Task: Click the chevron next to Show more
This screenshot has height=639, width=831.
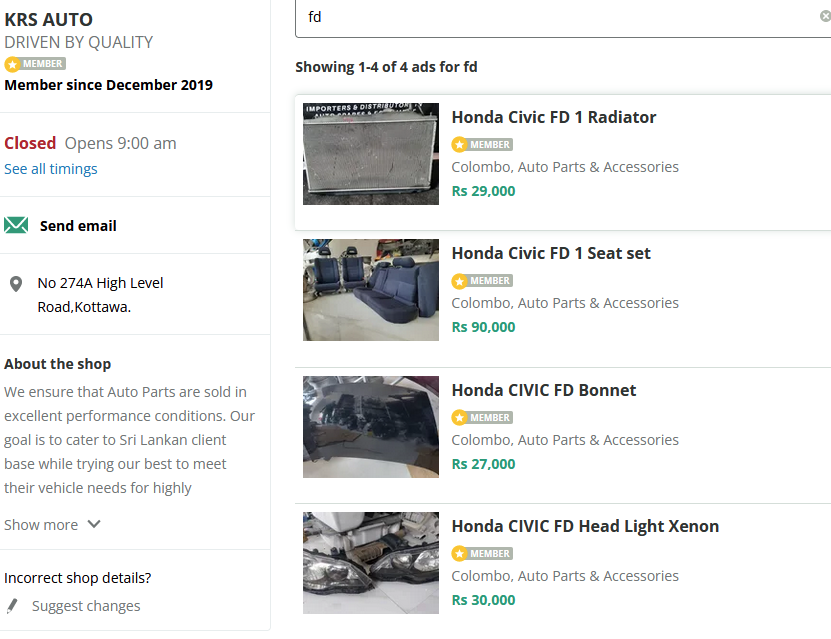Action: coord(94,524)
